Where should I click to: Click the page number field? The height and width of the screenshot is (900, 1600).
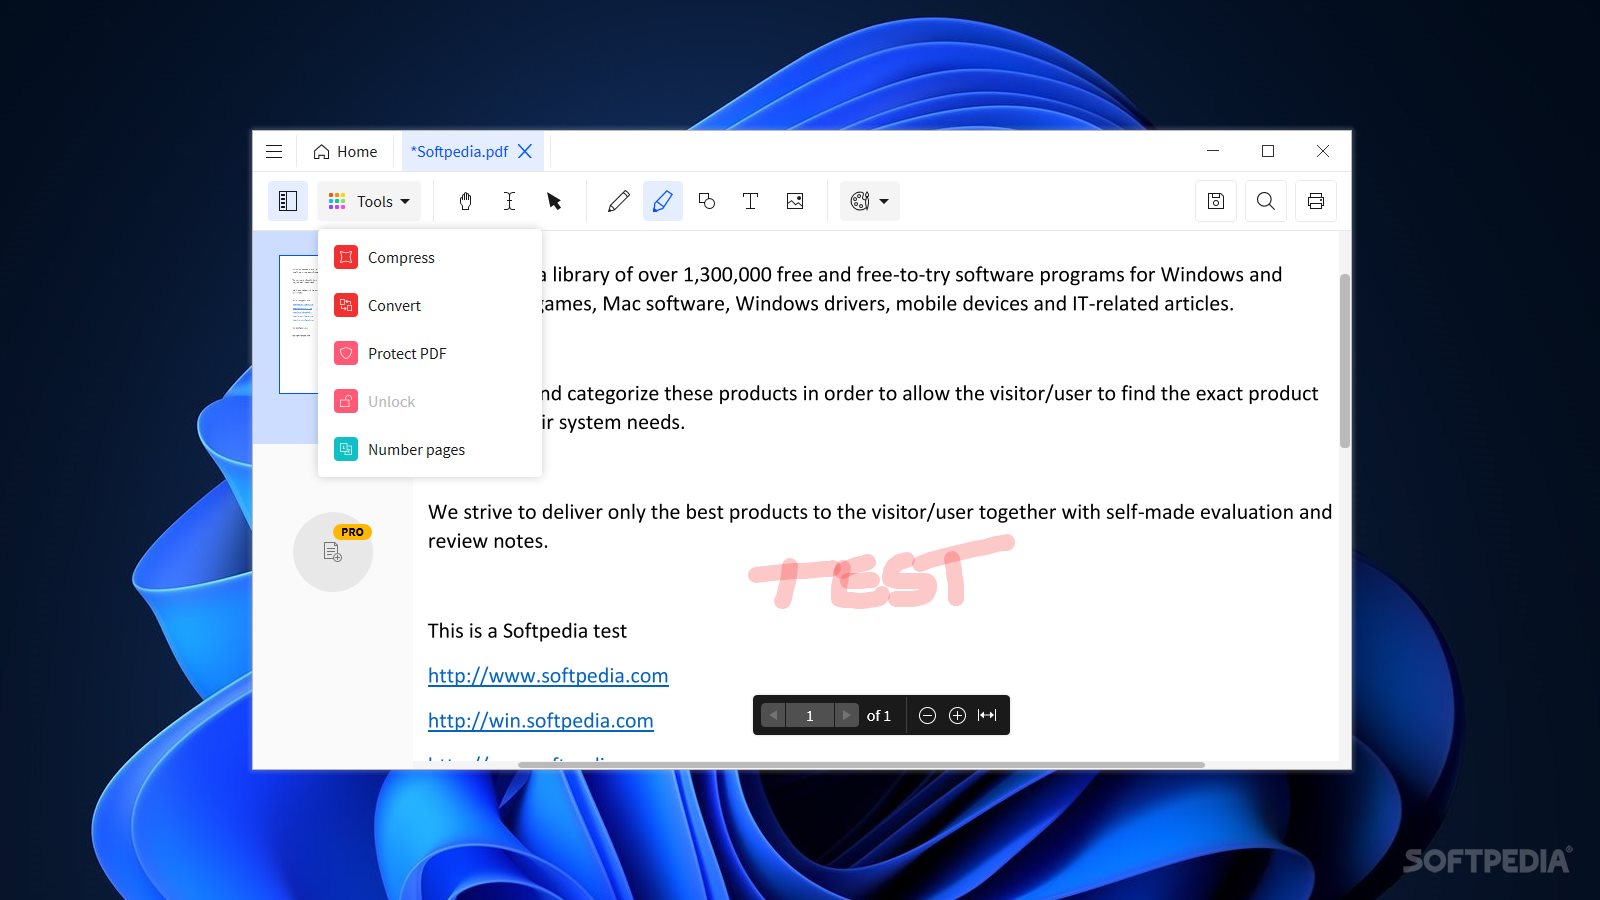point(810,715)
